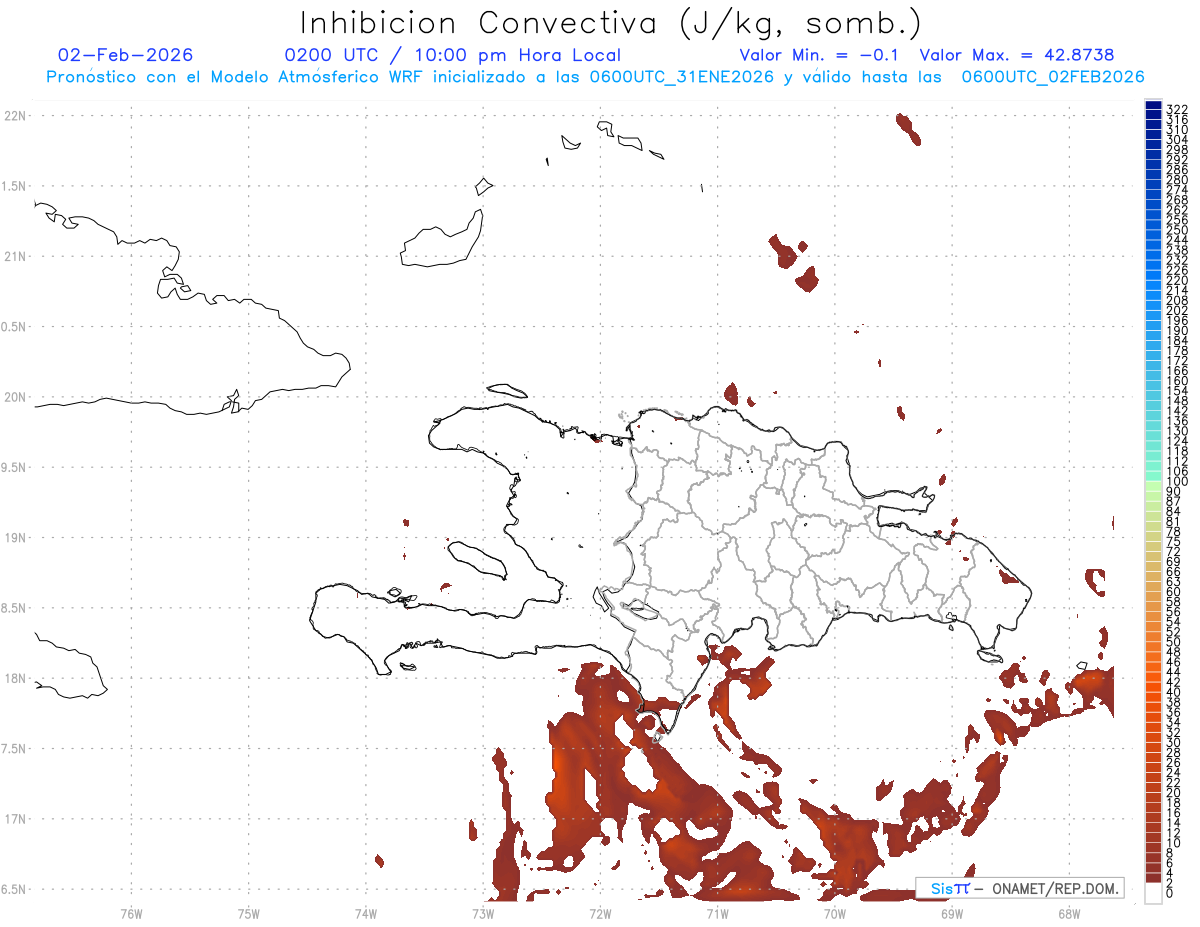1200x927 pixels.
Task: Click the "19N" latitude label
Action: click(x=15, y=538)
